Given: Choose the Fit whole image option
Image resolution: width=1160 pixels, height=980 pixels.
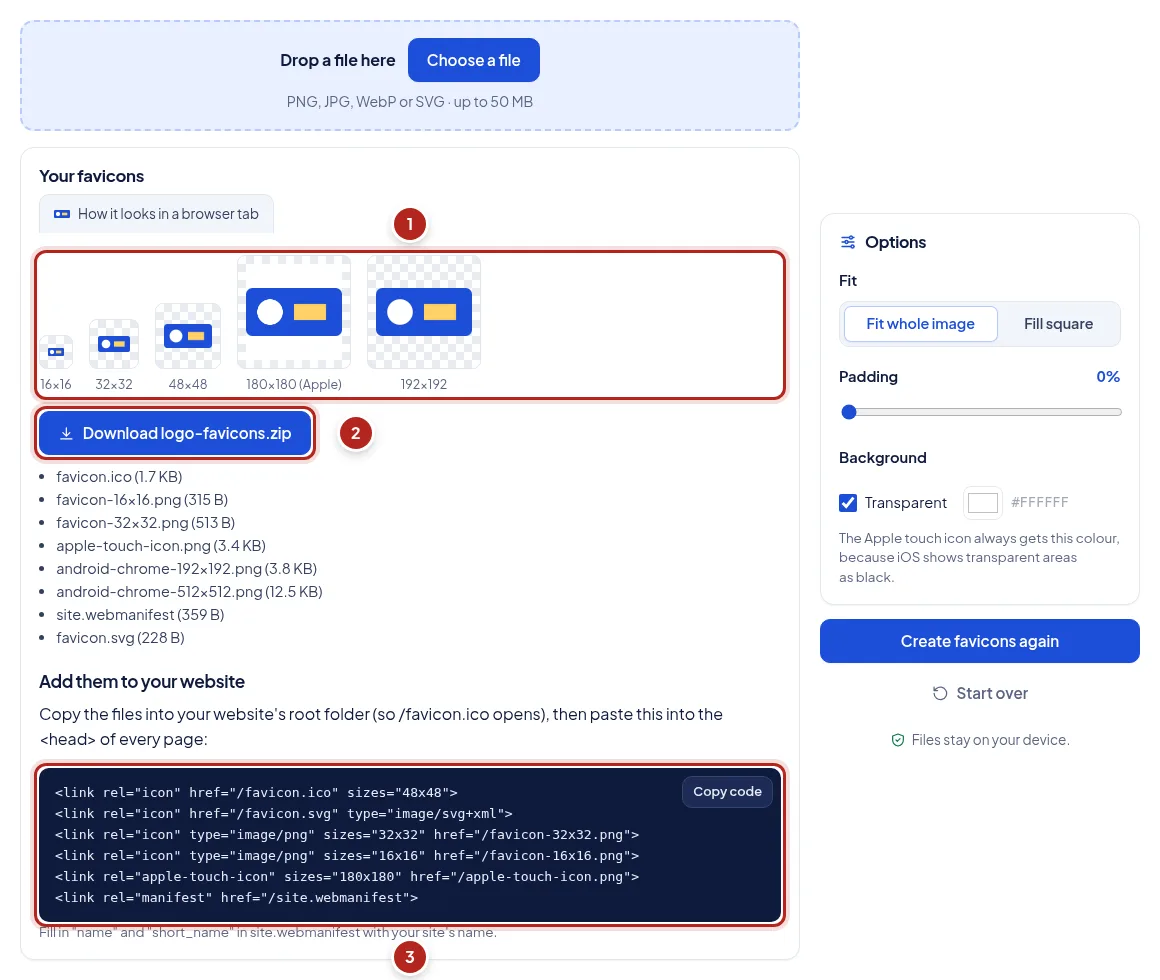Looking at the screenshot, I should 920,324.
